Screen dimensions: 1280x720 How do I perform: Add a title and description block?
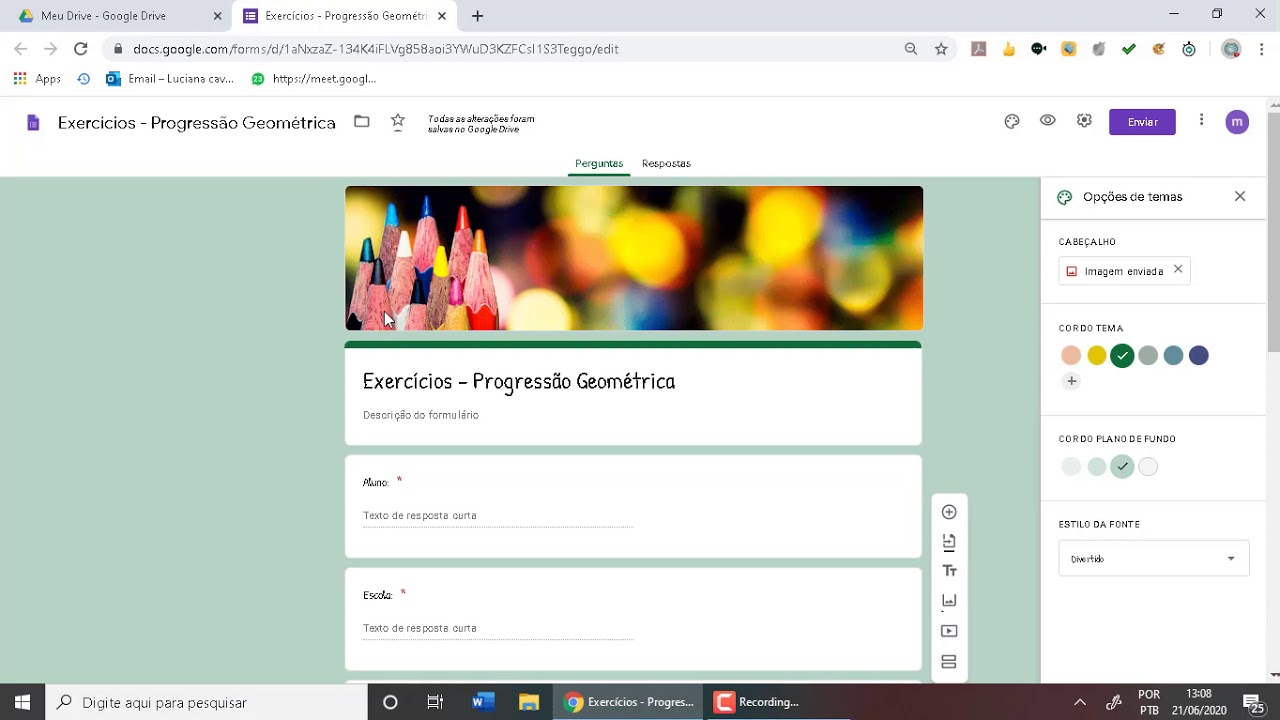pos(949,571)
